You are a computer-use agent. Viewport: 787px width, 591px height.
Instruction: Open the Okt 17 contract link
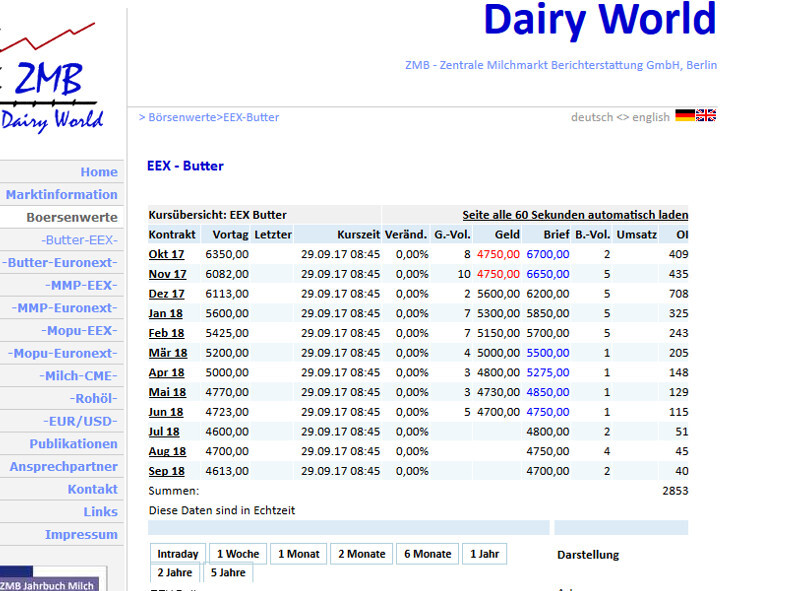click(x=166, y=255)
